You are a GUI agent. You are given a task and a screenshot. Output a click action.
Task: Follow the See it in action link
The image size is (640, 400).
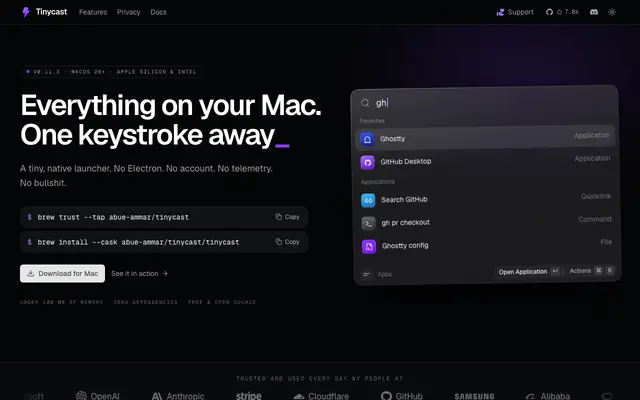click(x=140, y=273)
